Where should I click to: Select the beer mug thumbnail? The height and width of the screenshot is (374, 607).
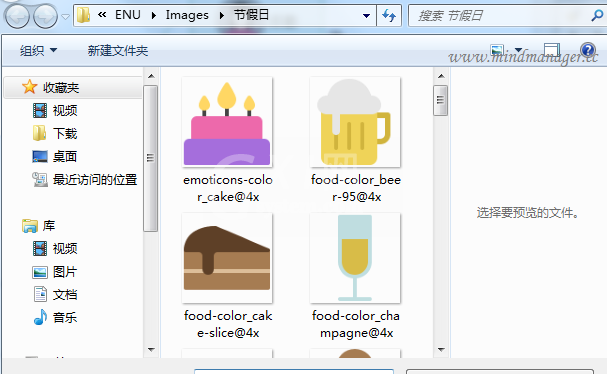pos(355,122)
